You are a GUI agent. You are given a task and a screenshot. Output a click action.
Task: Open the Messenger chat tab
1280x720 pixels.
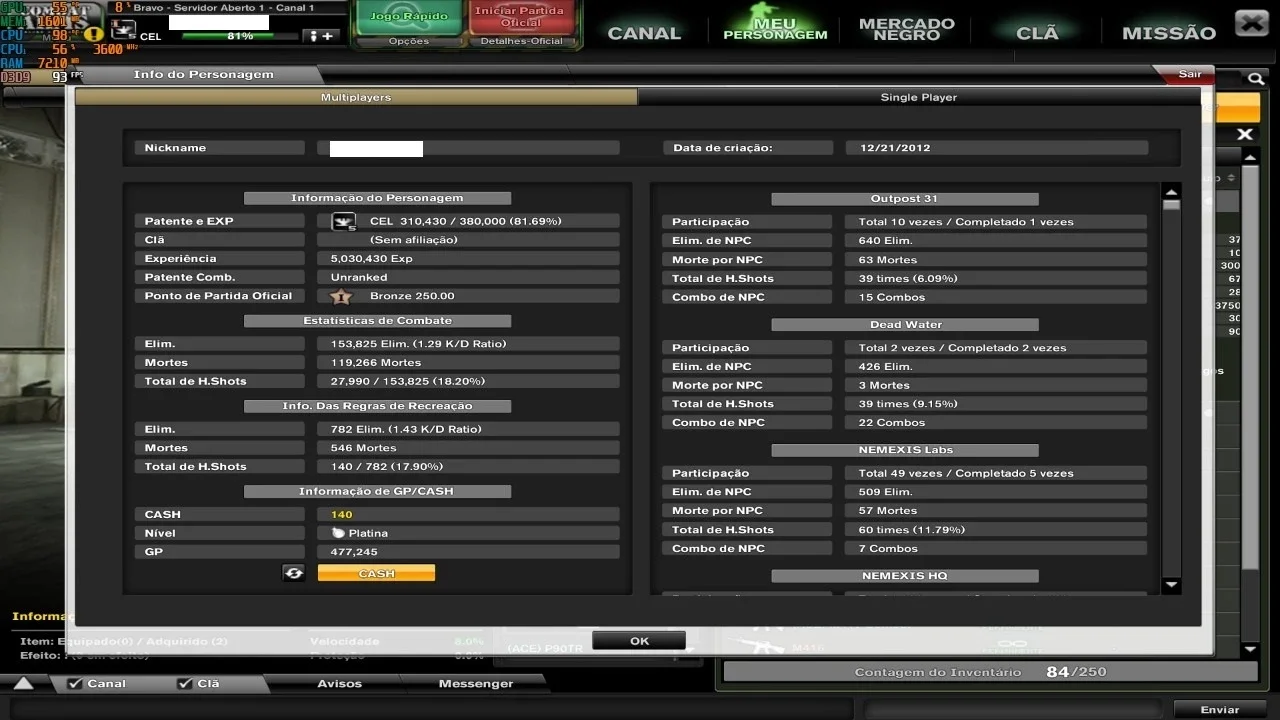point(476,684)
